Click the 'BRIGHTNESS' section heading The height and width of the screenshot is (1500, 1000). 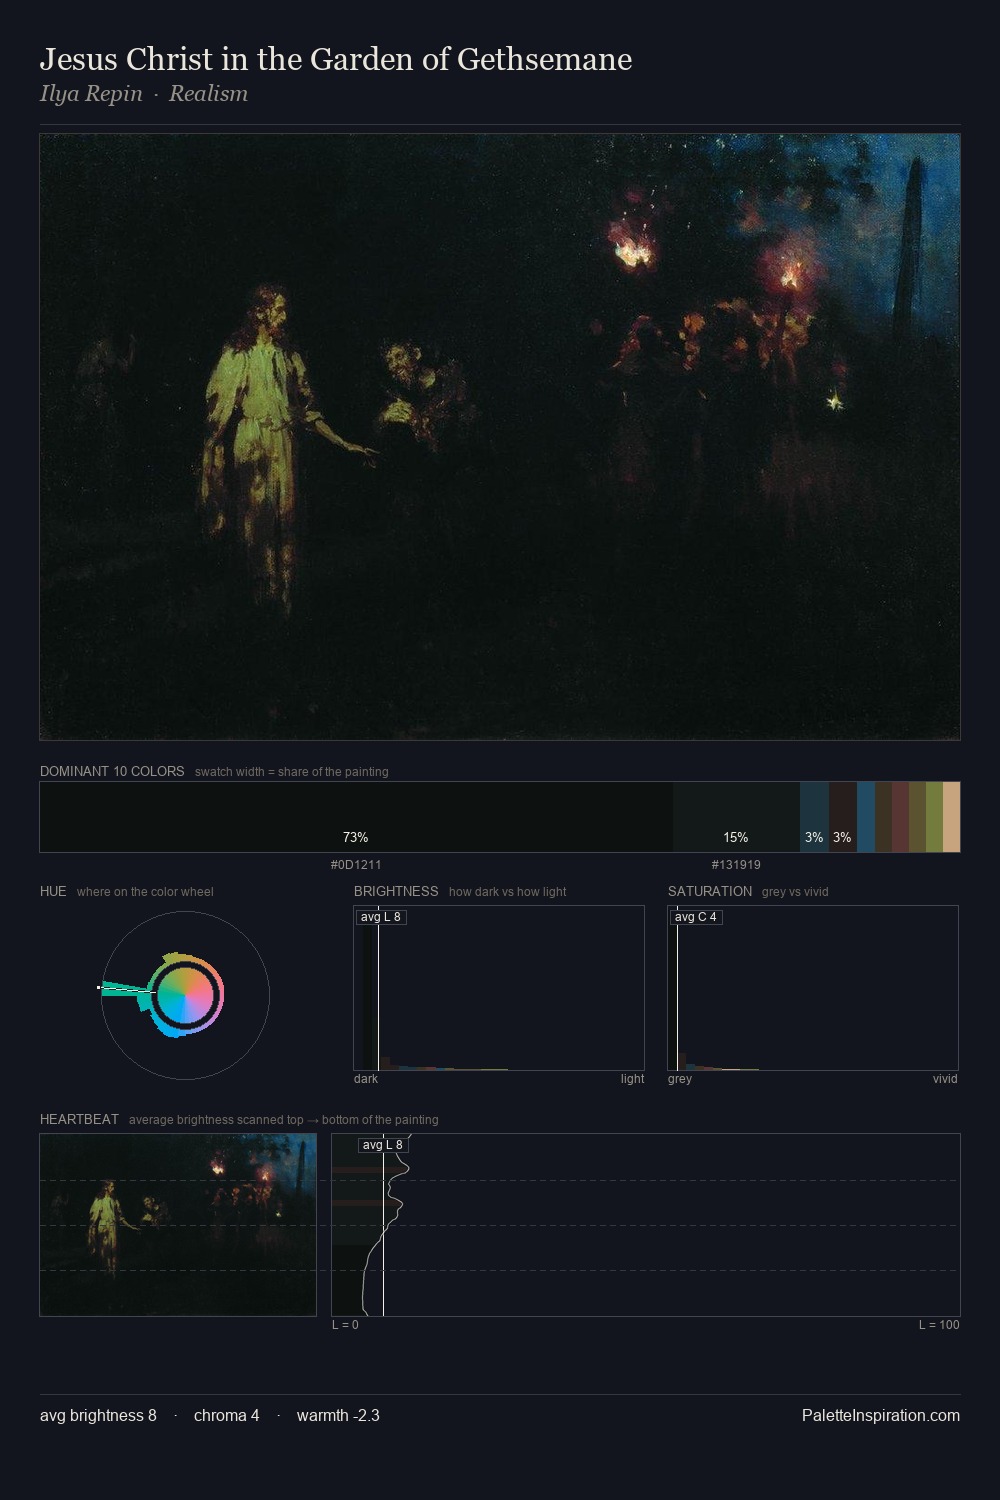pos(396,891)
